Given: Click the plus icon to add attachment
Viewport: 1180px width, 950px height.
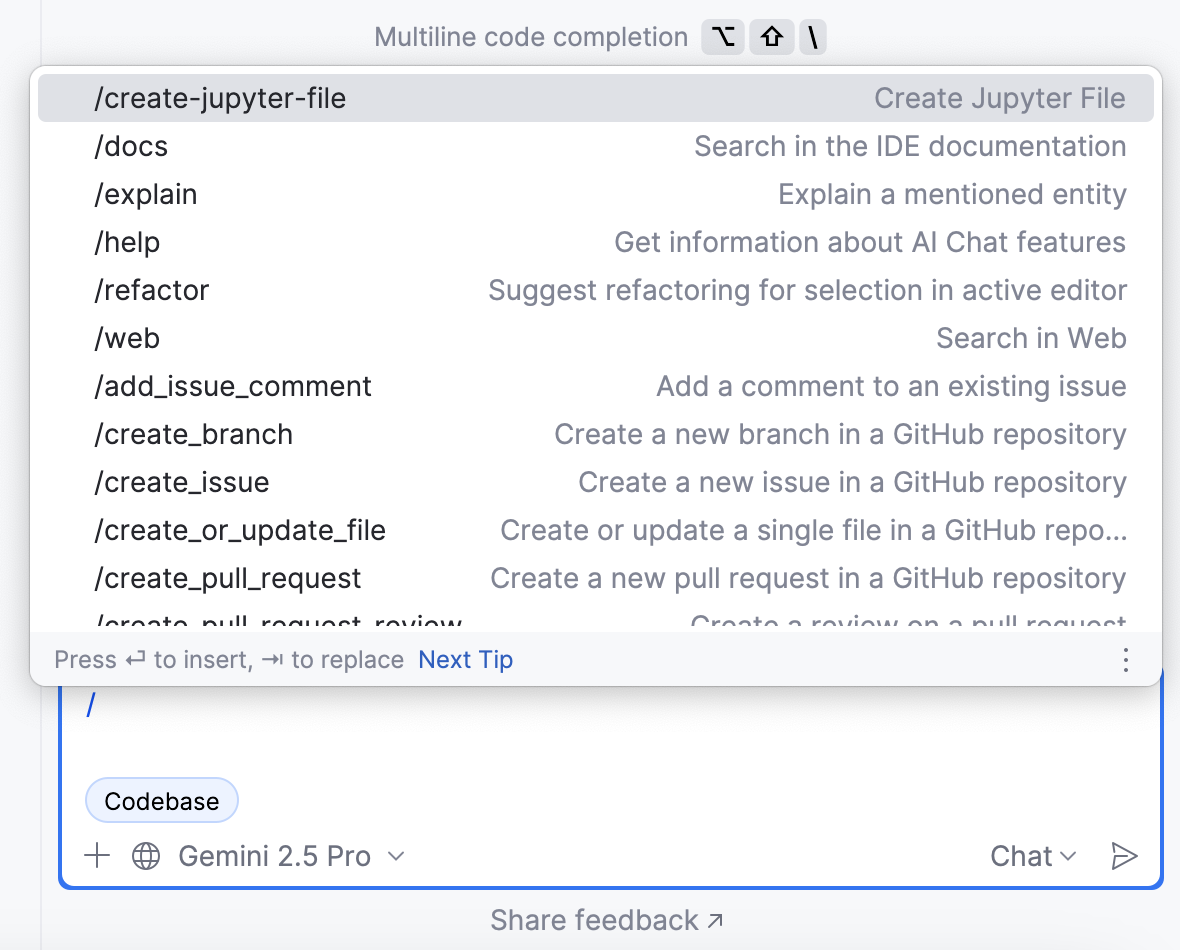Looking at the screenshot, I should tap(97, 856).
